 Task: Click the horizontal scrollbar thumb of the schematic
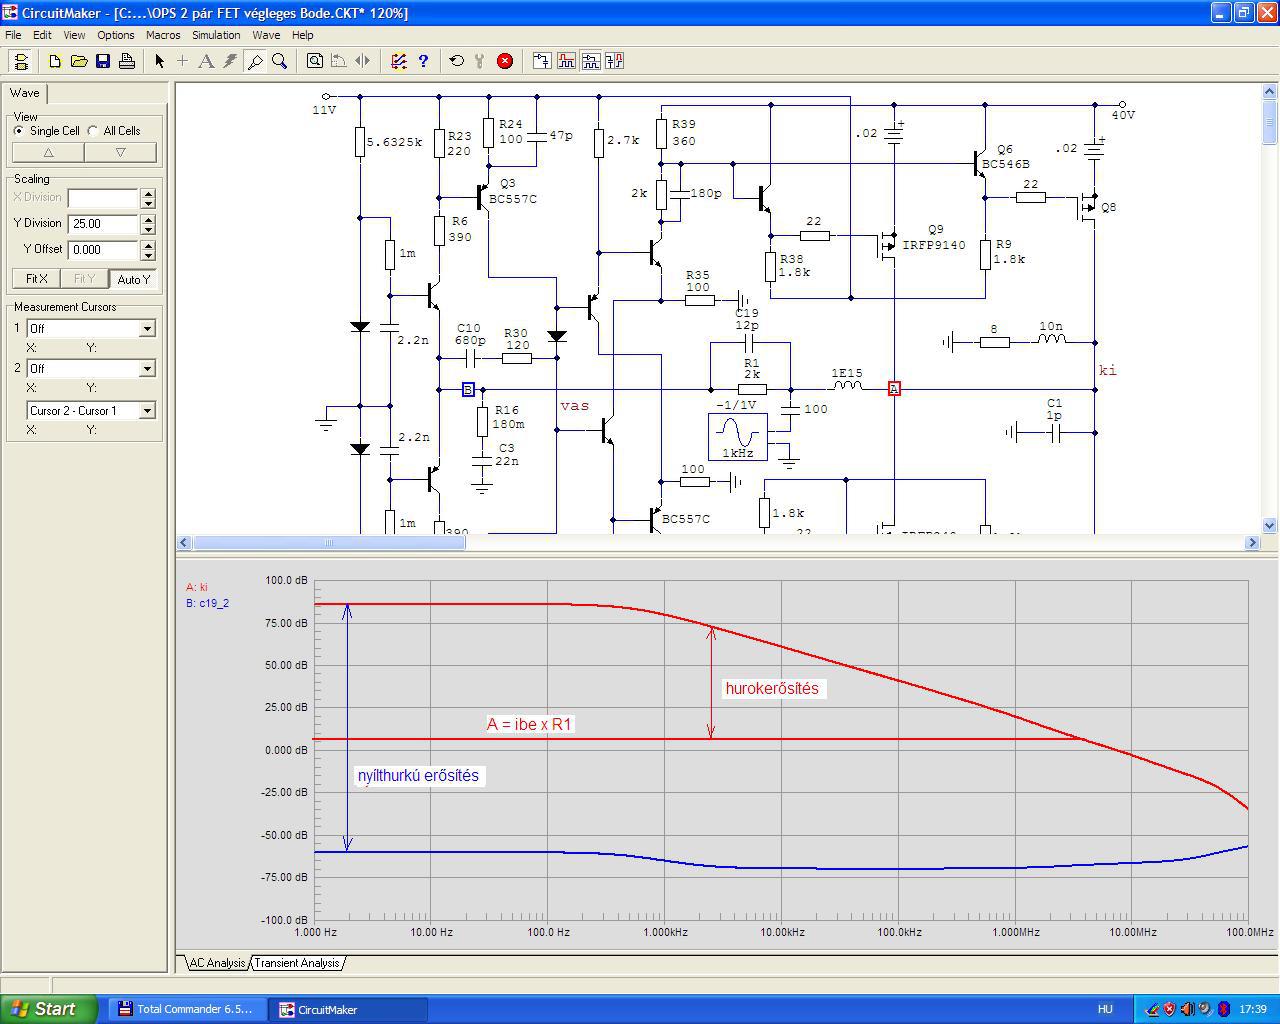pyautogui.click(x=328, y=542)
